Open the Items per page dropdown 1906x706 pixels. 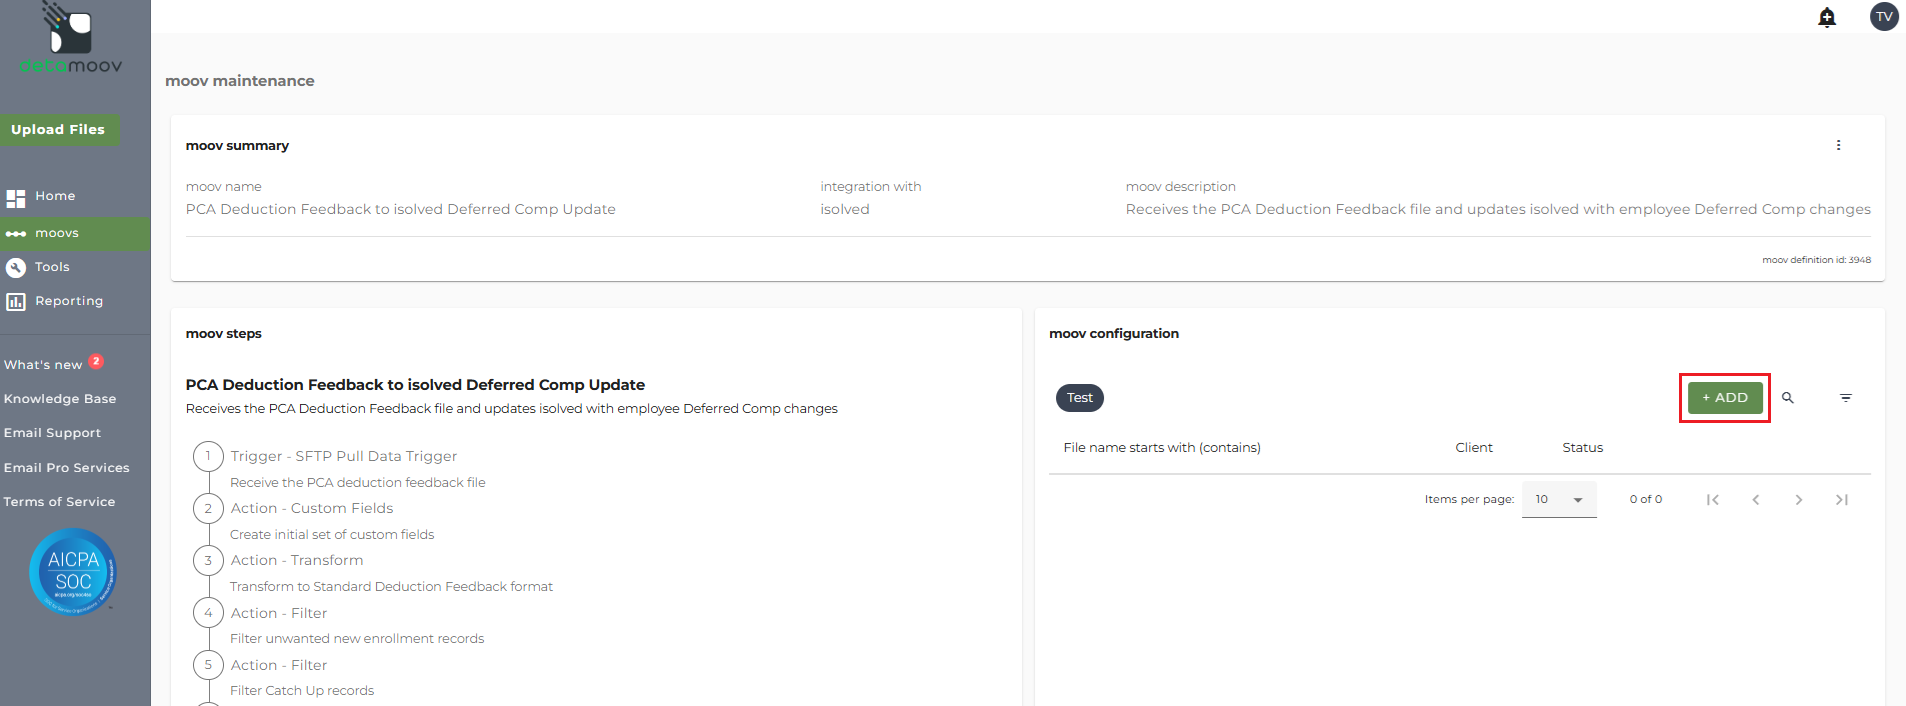click(1559, 499)
